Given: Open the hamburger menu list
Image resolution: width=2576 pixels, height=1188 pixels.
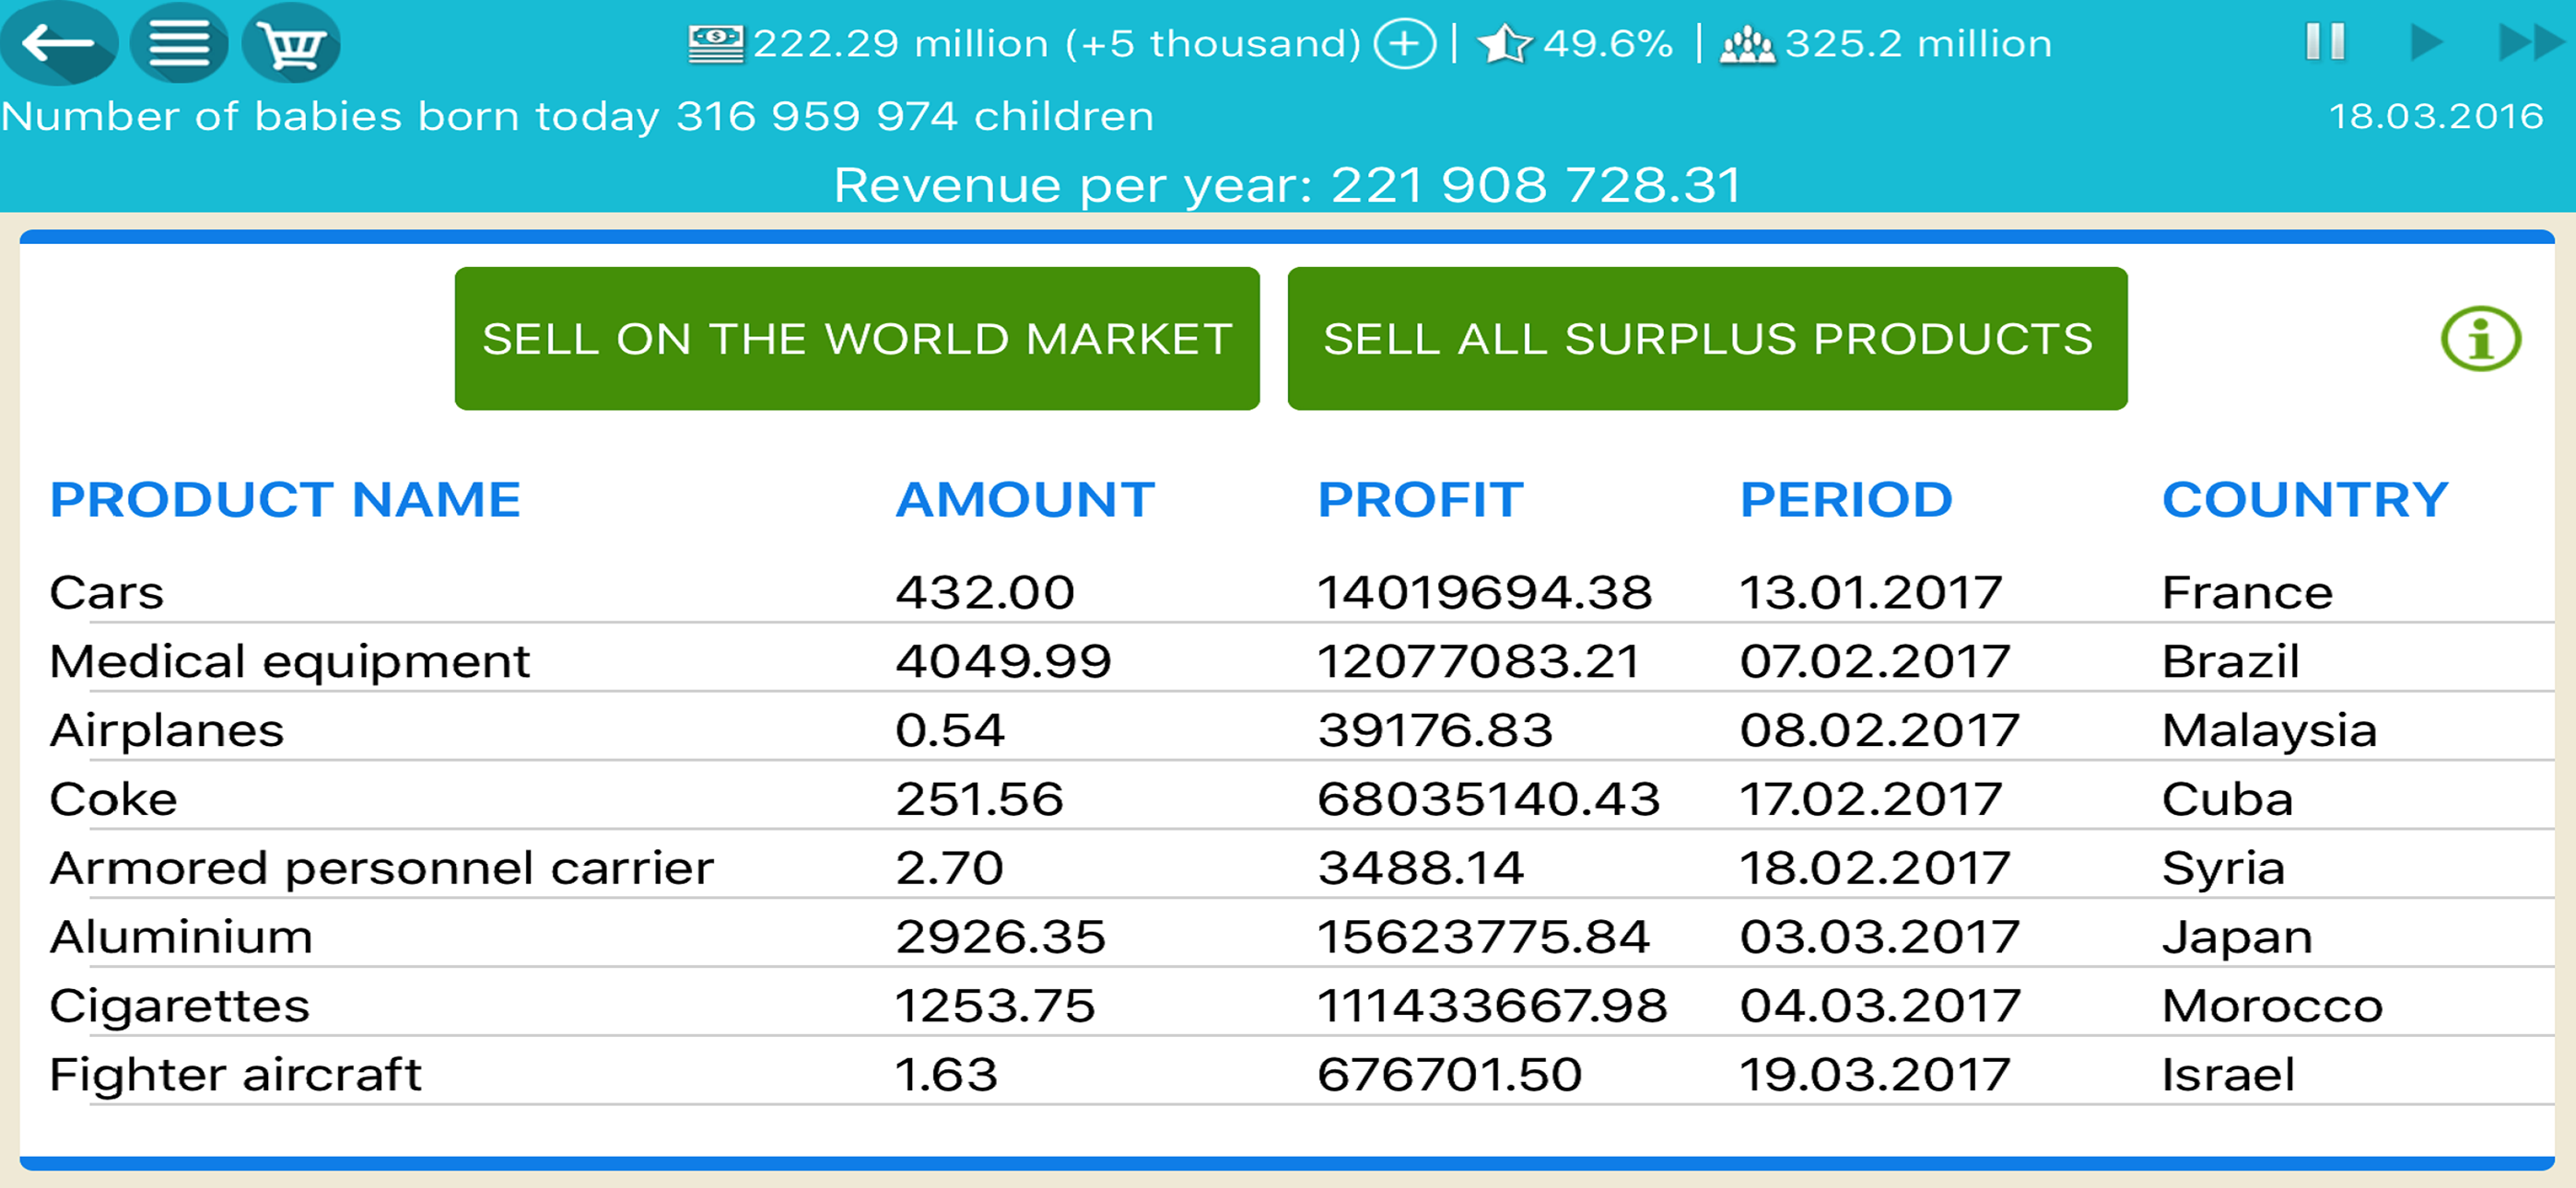Looking at the screenshot, I should click(x=179, y=44).
